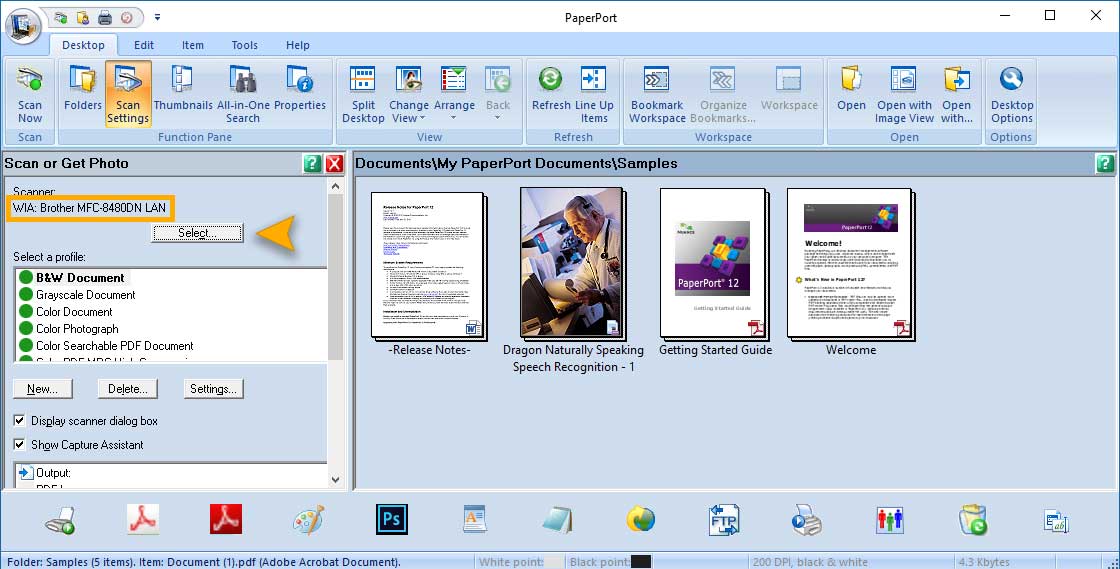
Task: Click the Scan Now ribbon button
Action: click(30, 94)
